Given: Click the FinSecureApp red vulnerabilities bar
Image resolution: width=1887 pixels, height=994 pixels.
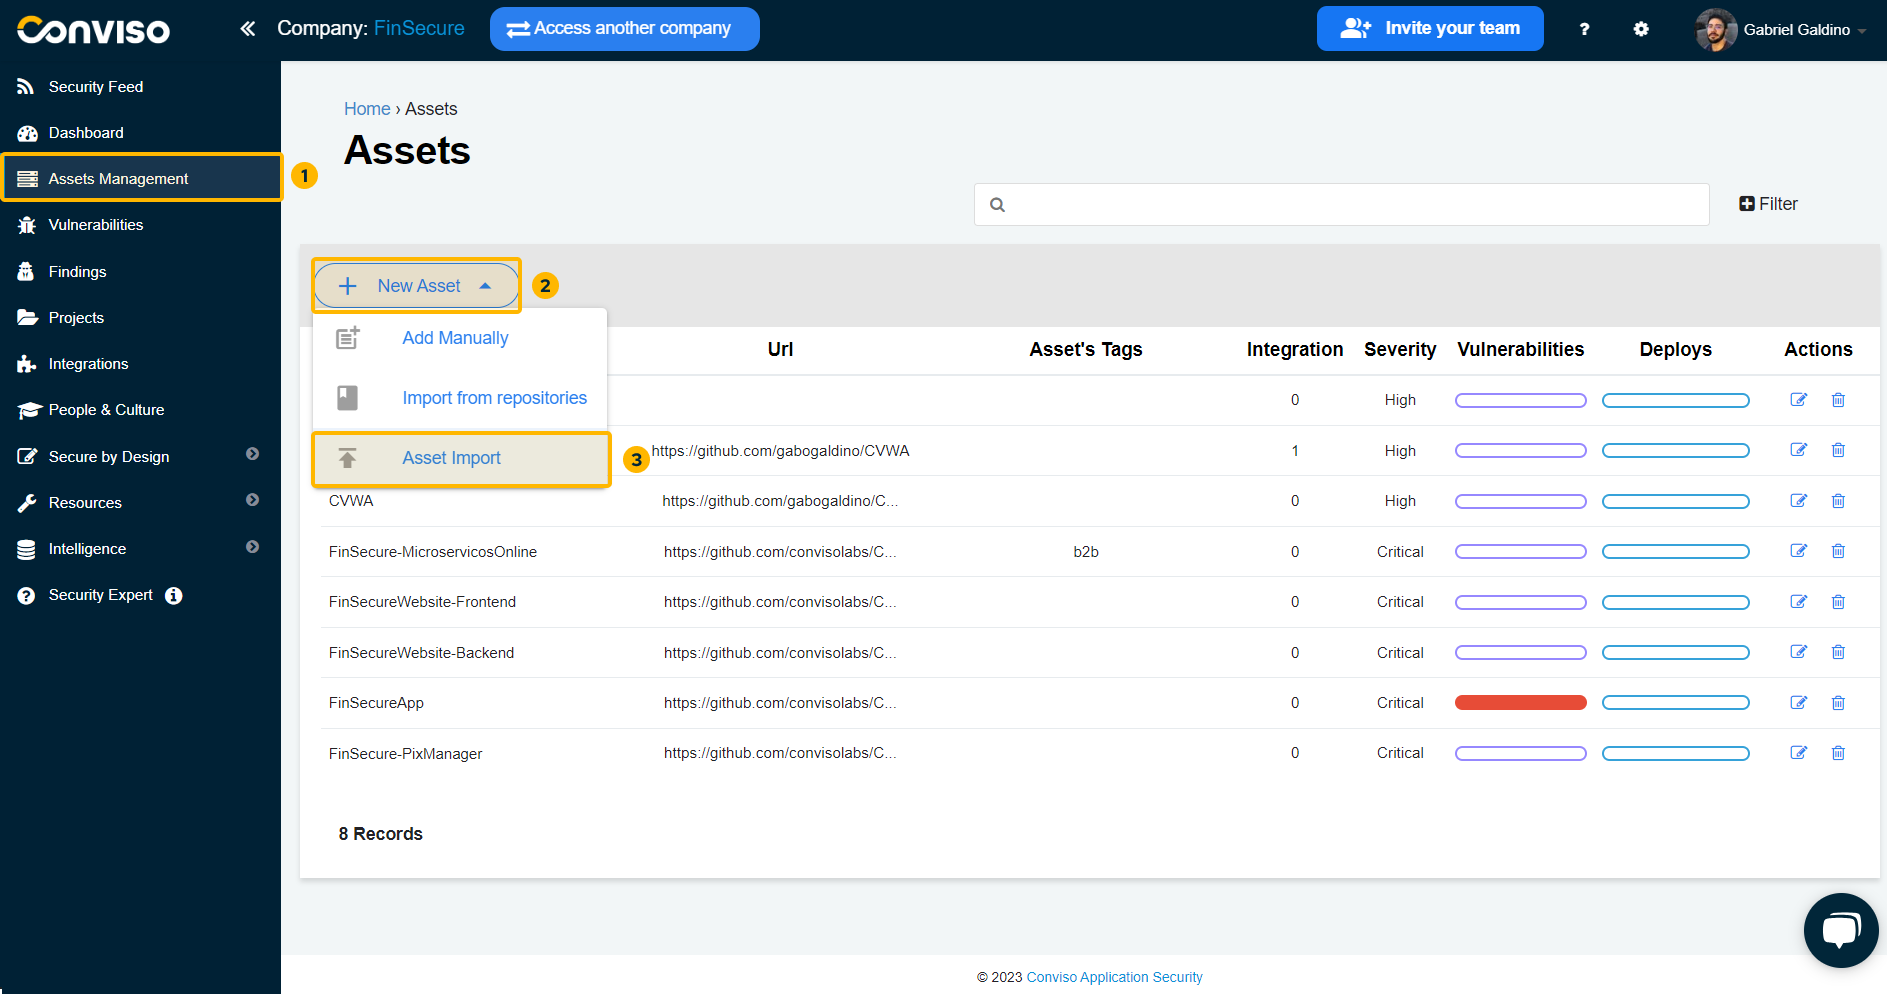Looking at the screenshot, I should (x=1520, y=703).
